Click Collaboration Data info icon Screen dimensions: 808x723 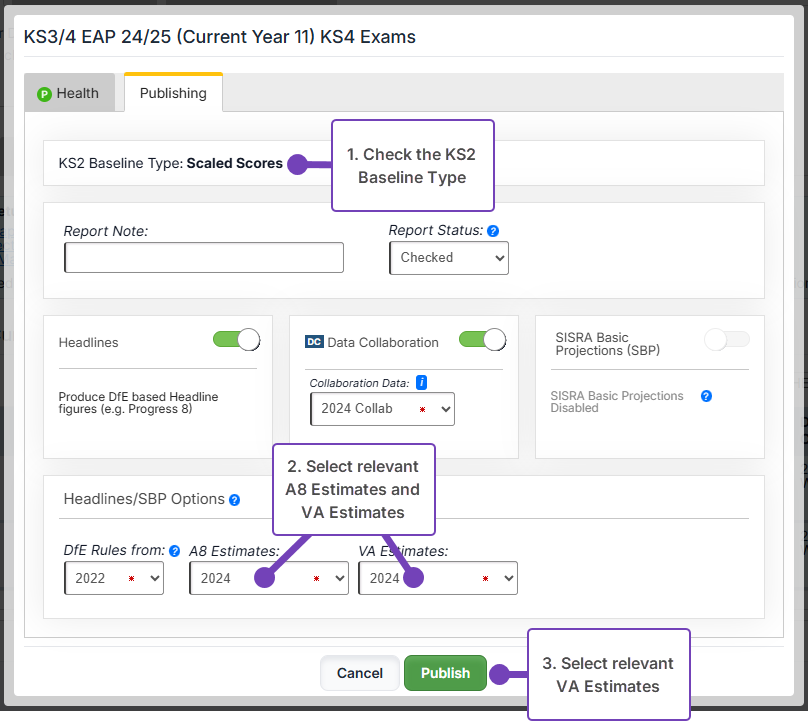pos(422,383)
